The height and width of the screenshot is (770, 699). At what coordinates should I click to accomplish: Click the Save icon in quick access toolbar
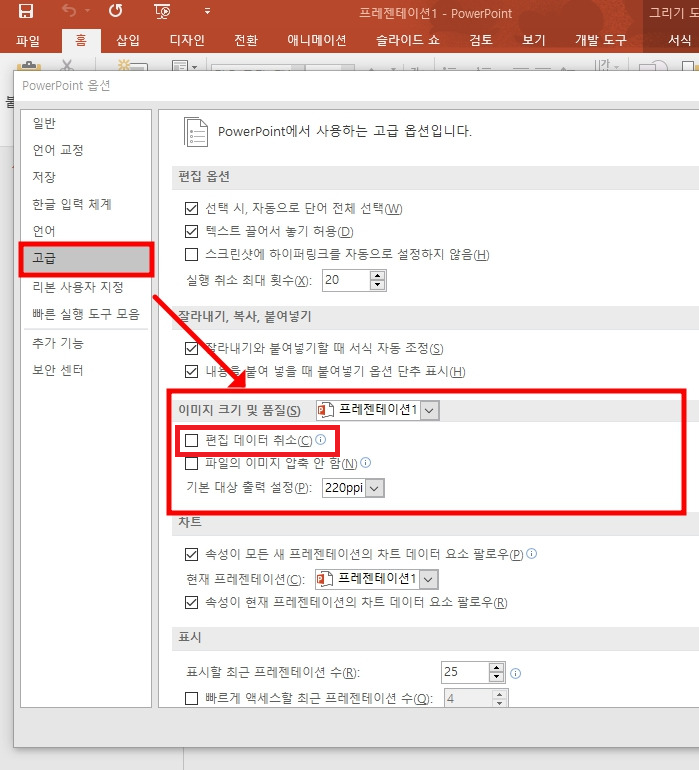pos(26,11)
